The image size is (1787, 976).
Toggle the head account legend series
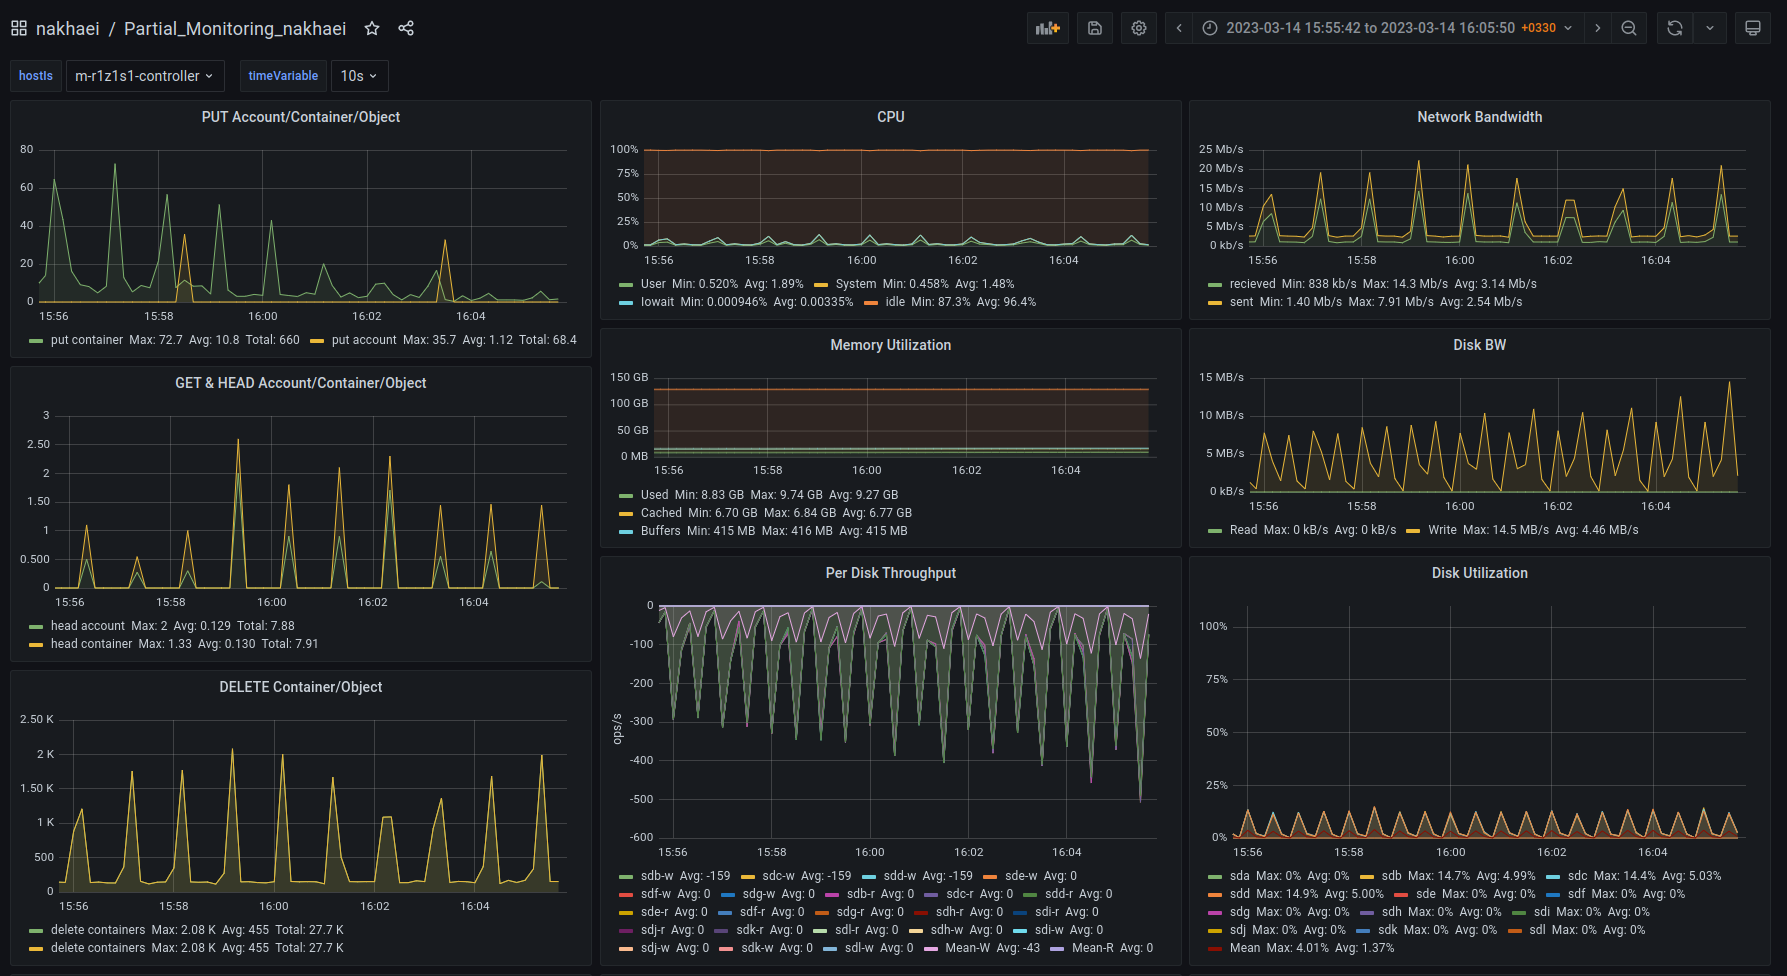(88, 626)
